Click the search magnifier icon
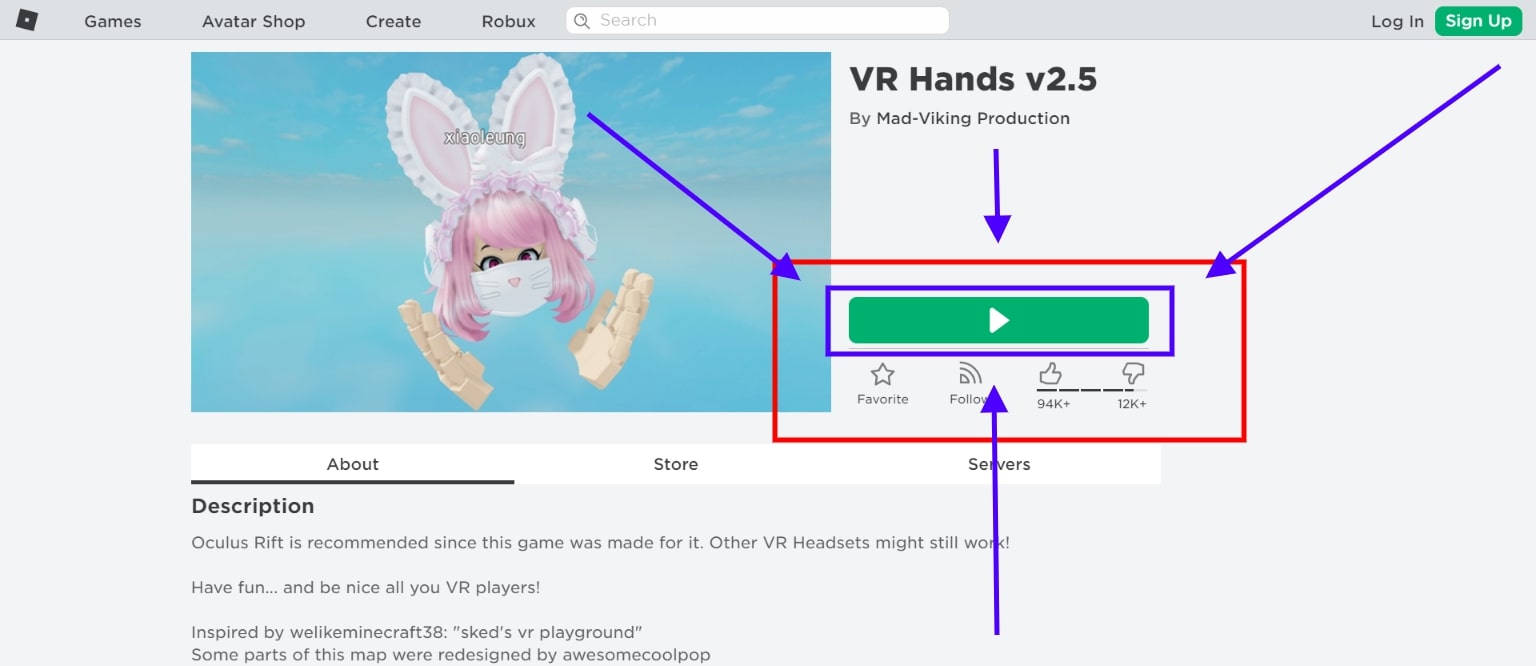Screen dimensions: 1536x666 tap(582, 20)
